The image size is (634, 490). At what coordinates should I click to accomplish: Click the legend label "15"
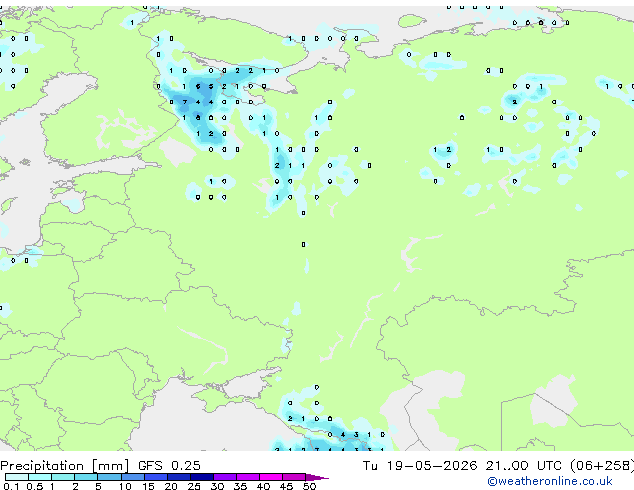(x=148, y=486)
